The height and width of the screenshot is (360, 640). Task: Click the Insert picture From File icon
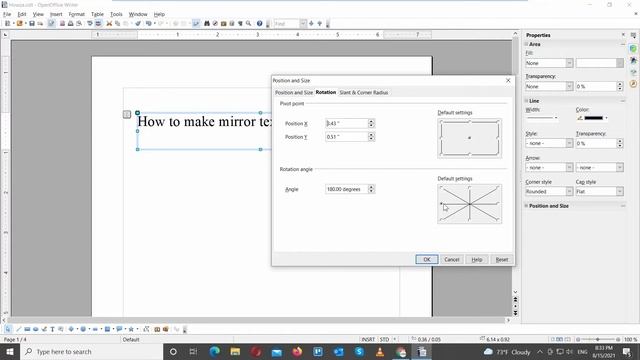coord(165,329)
